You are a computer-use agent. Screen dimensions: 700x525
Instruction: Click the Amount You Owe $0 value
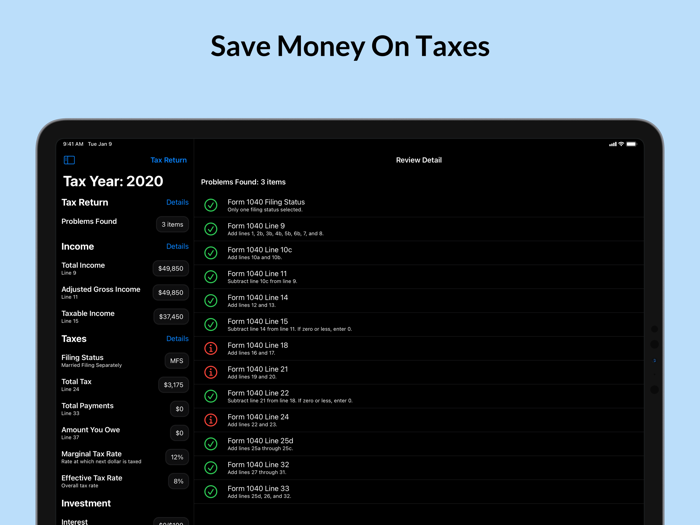(x=179, y=433)
